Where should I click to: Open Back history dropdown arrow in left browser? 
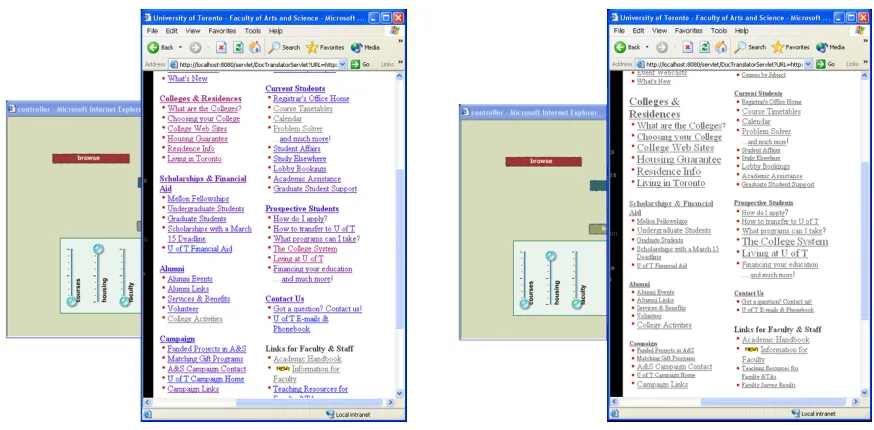(x=181, y=47)
